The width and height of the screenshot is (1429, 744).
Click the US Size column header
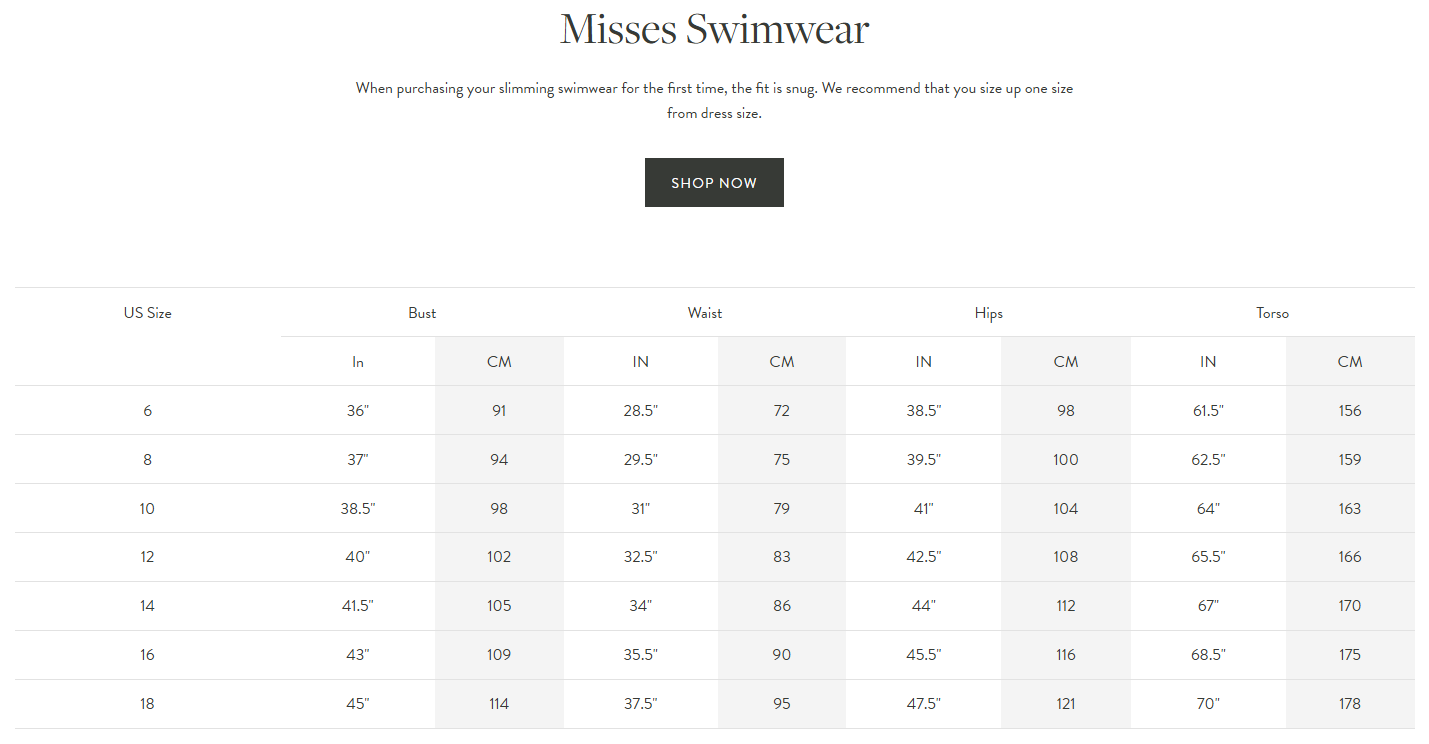pyautogui.click(x=147, y=312)
